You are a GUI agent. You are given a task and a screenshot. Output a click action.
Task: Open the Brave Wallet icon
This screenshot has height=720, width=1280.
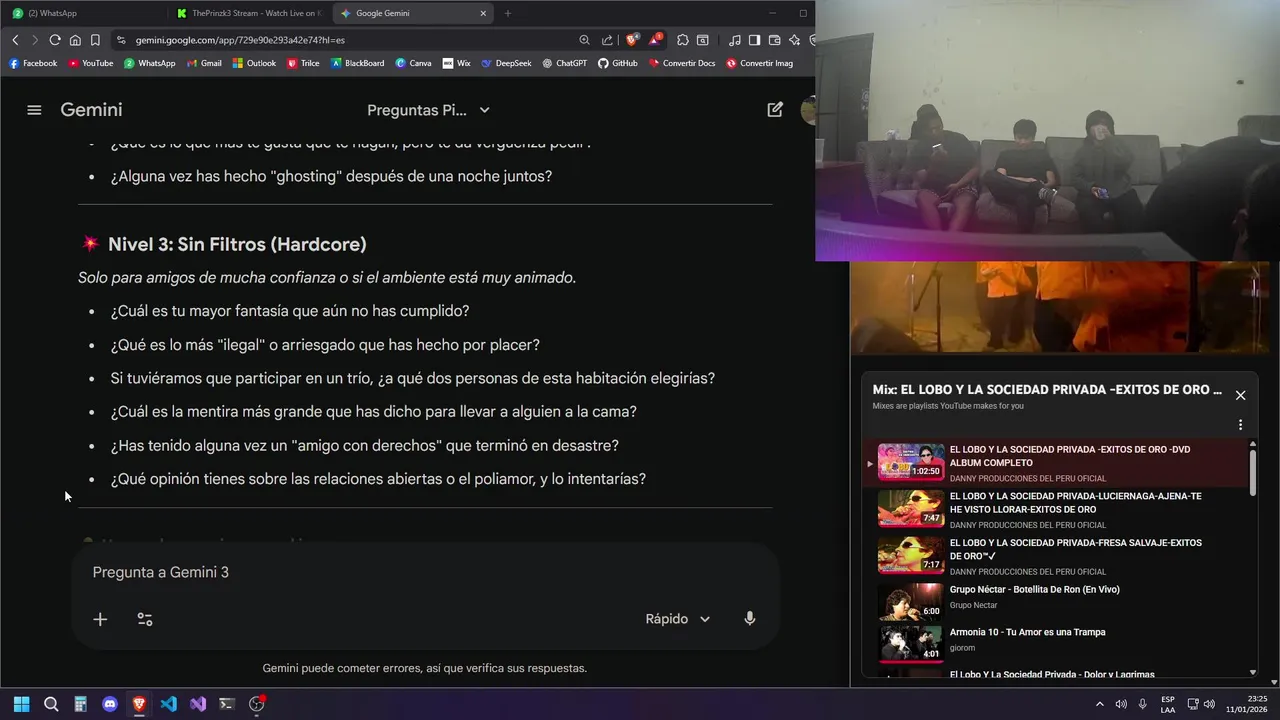[775, 40]
